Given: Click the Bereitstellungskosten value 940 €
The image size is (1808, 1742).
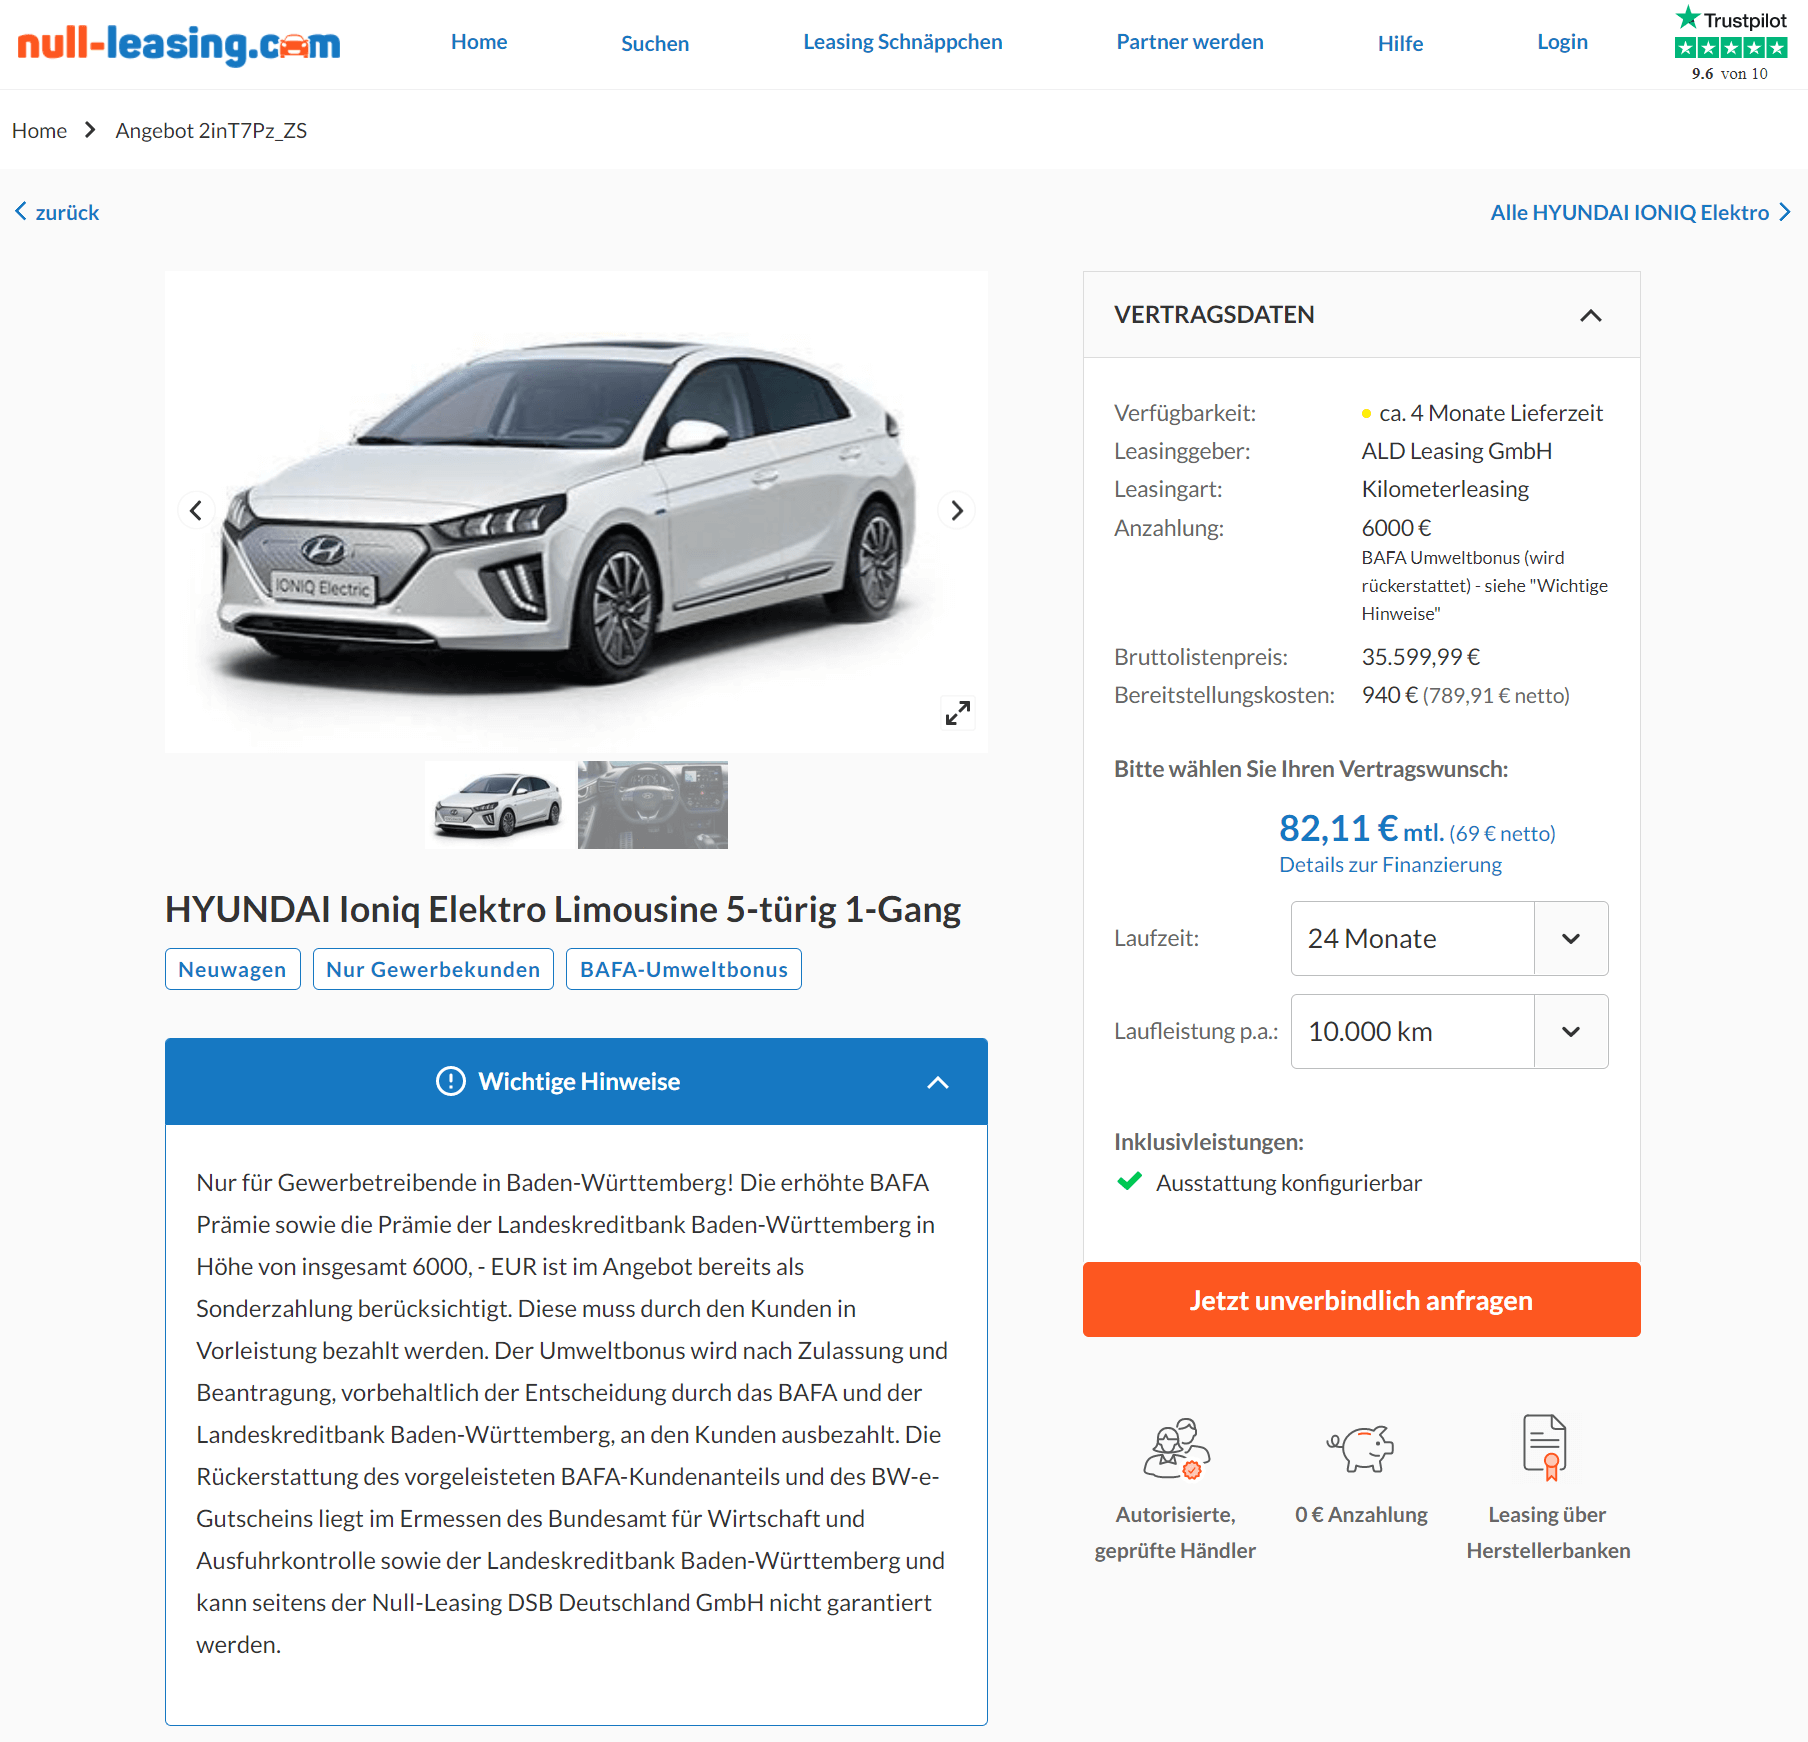Looking at the screenshot, I should pos(1389,695).
